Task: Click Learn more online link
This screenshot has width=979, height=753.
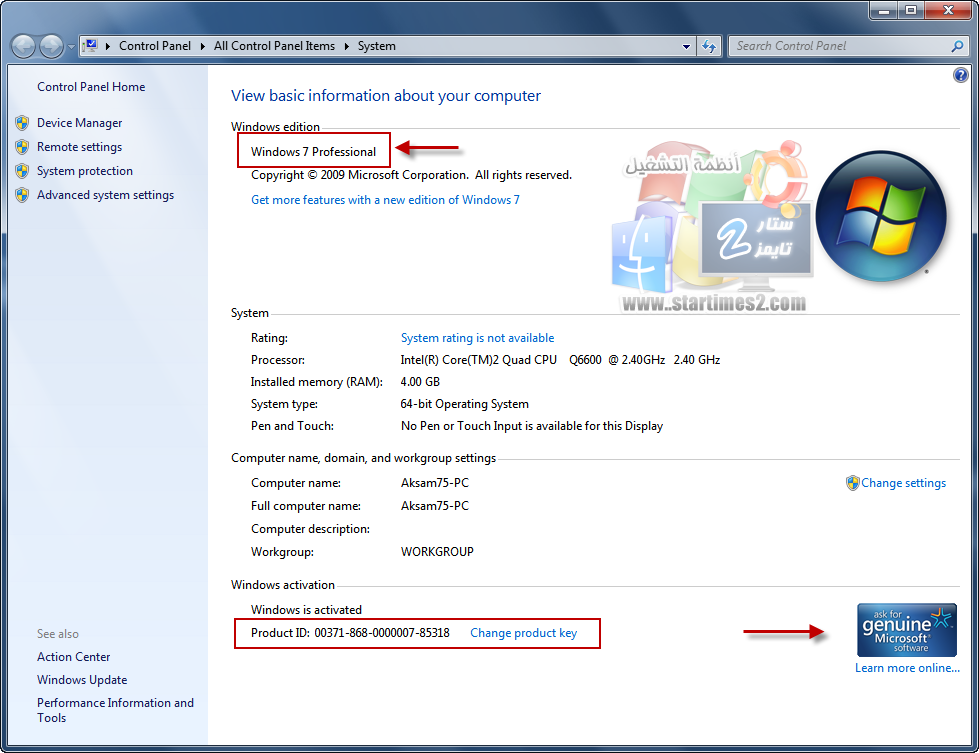Action: click(907, 668)
